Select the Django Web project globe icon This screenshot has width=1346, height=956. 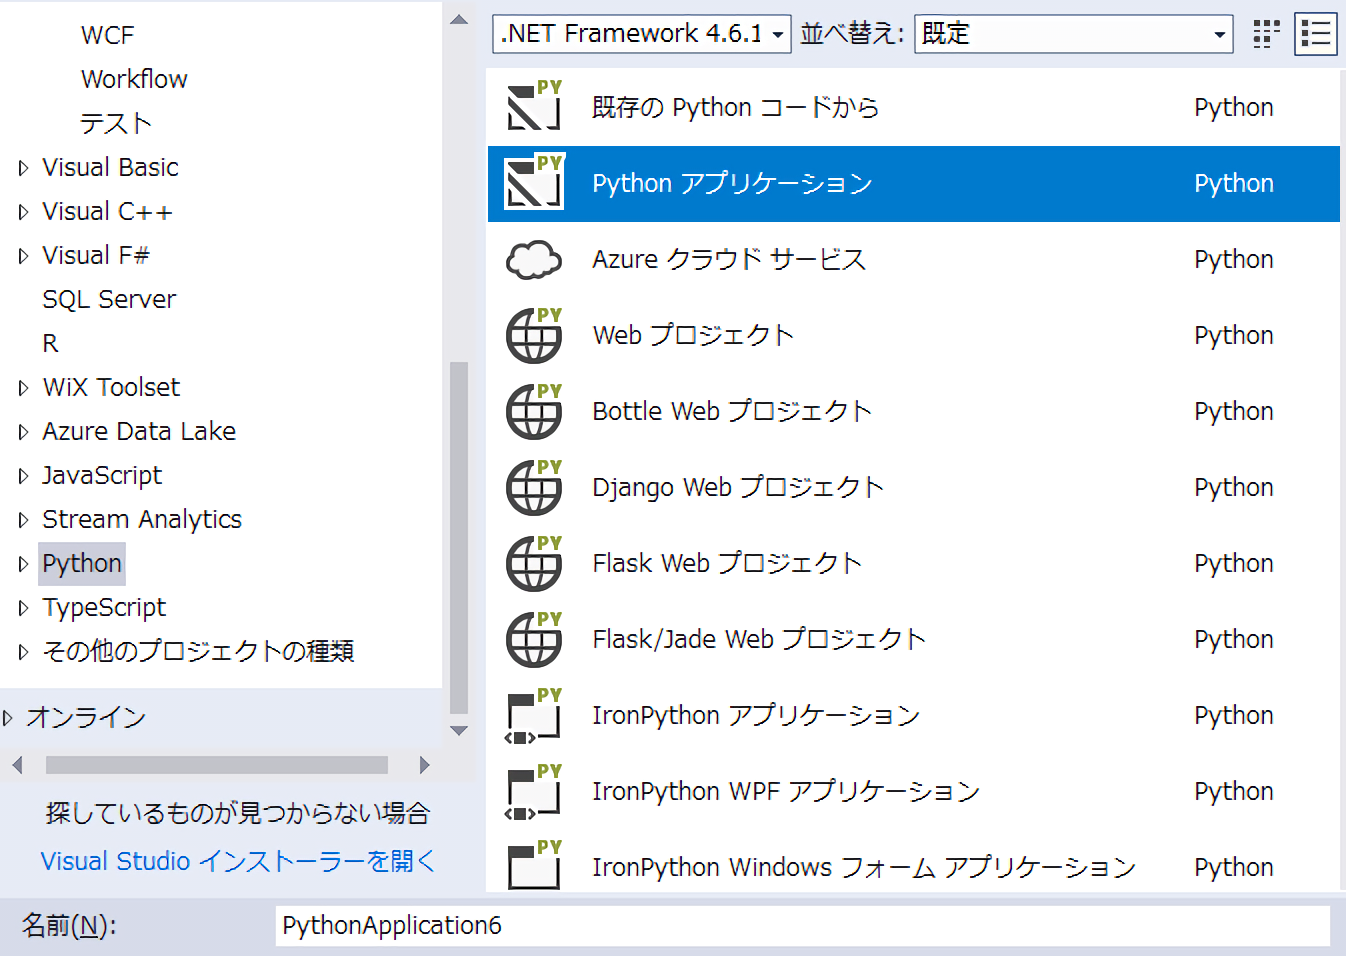pos(534,488)
